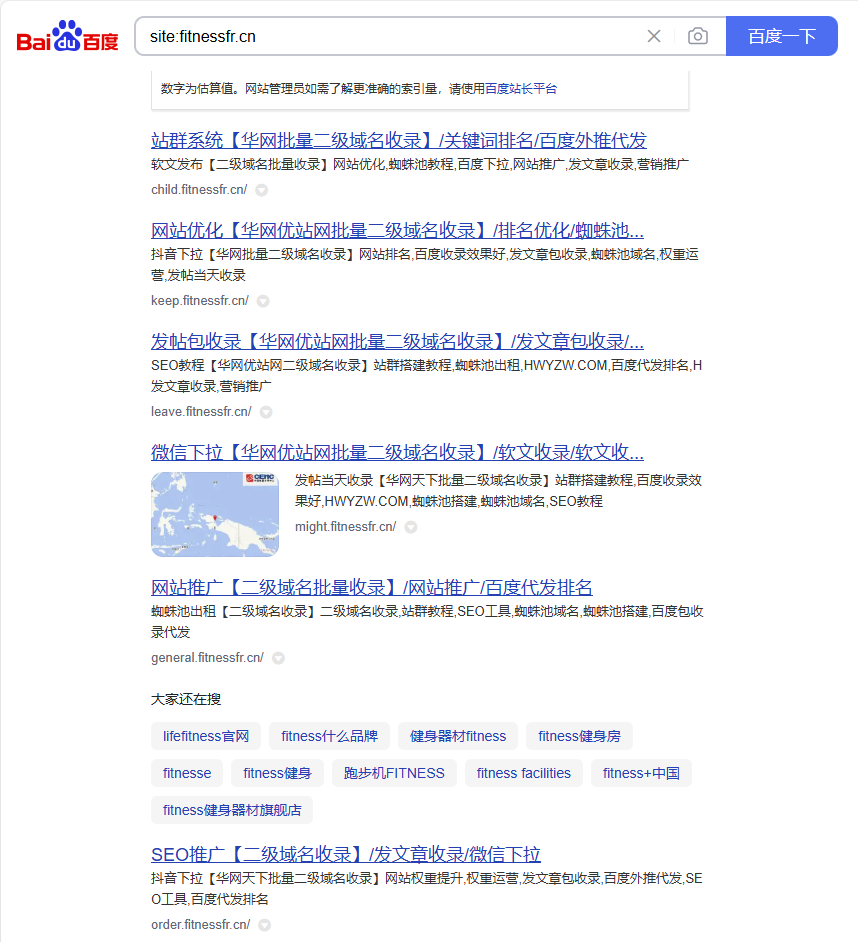Open result titled 站群系统【华网批量二级域名收录】

tap(398, 141)
